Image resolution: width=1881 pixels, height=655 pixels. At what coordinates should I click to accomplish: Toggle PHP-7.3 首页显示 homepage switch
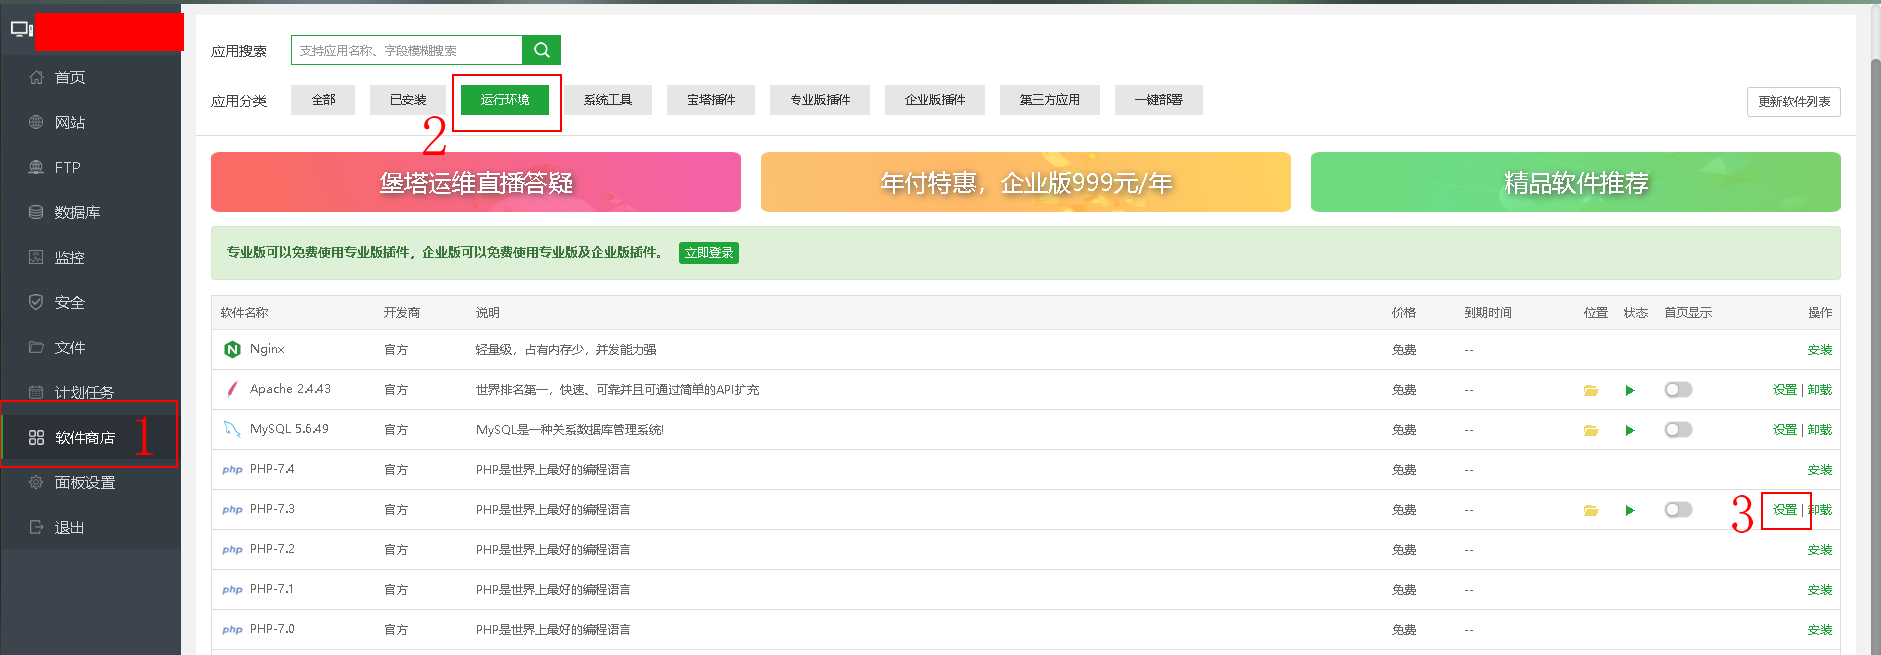1678,510
